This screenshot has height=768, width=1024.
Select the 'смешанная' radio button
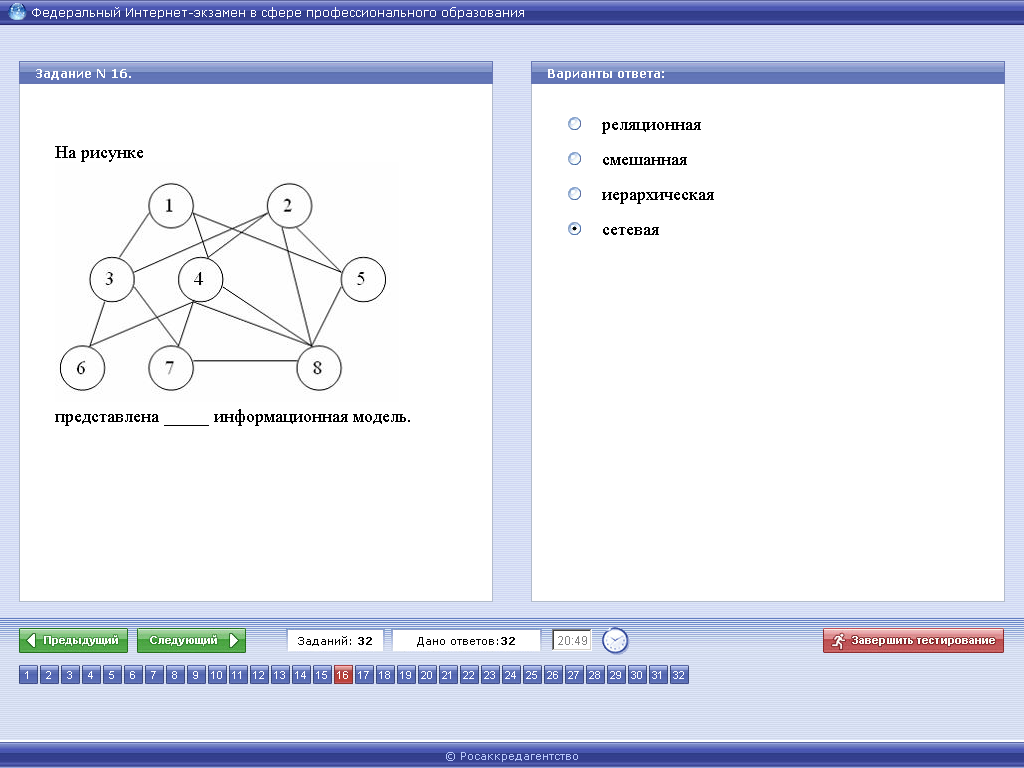coord(574,159)
